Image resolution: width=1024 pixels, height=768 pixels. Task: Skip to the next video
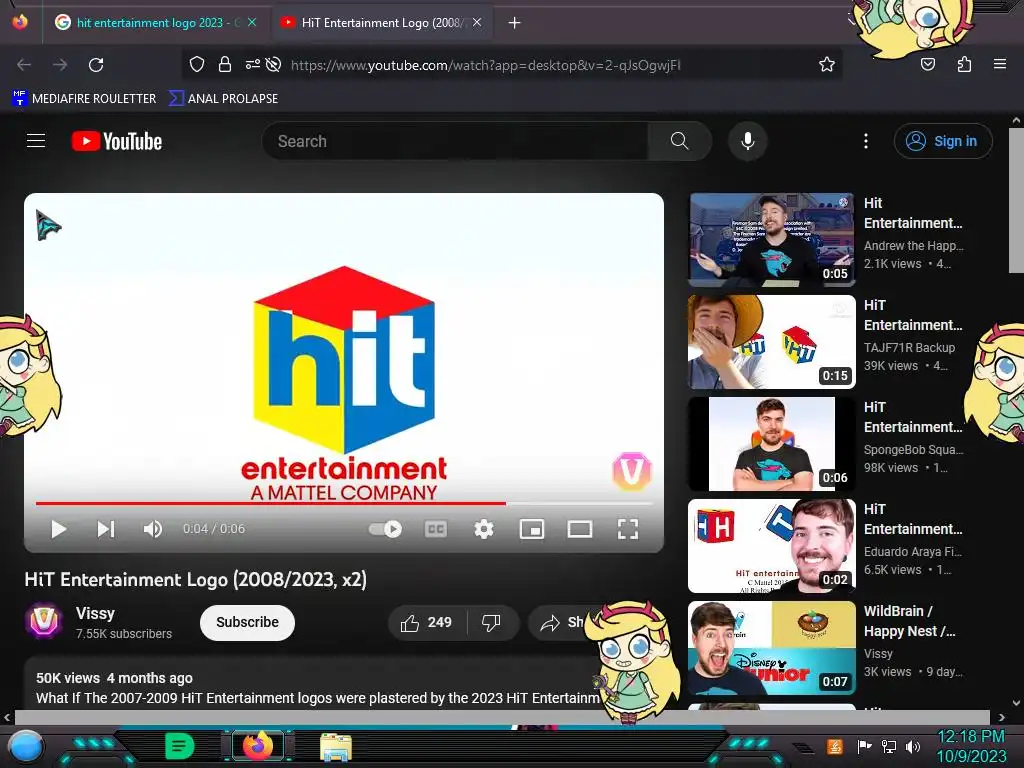106,529
